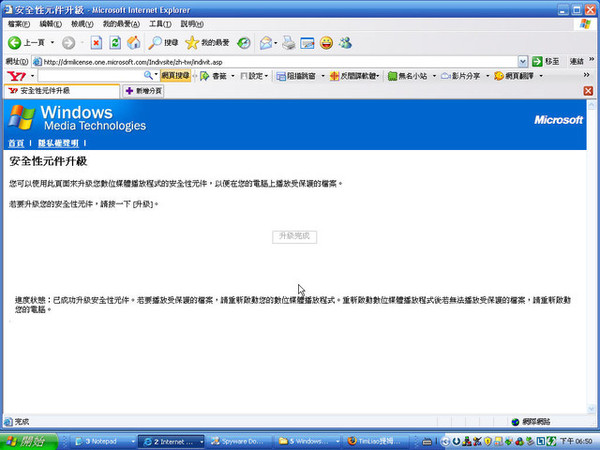600x450 pixels.
Task: Switch to Notepad group in taskbar
Action: tap(104, 441)
